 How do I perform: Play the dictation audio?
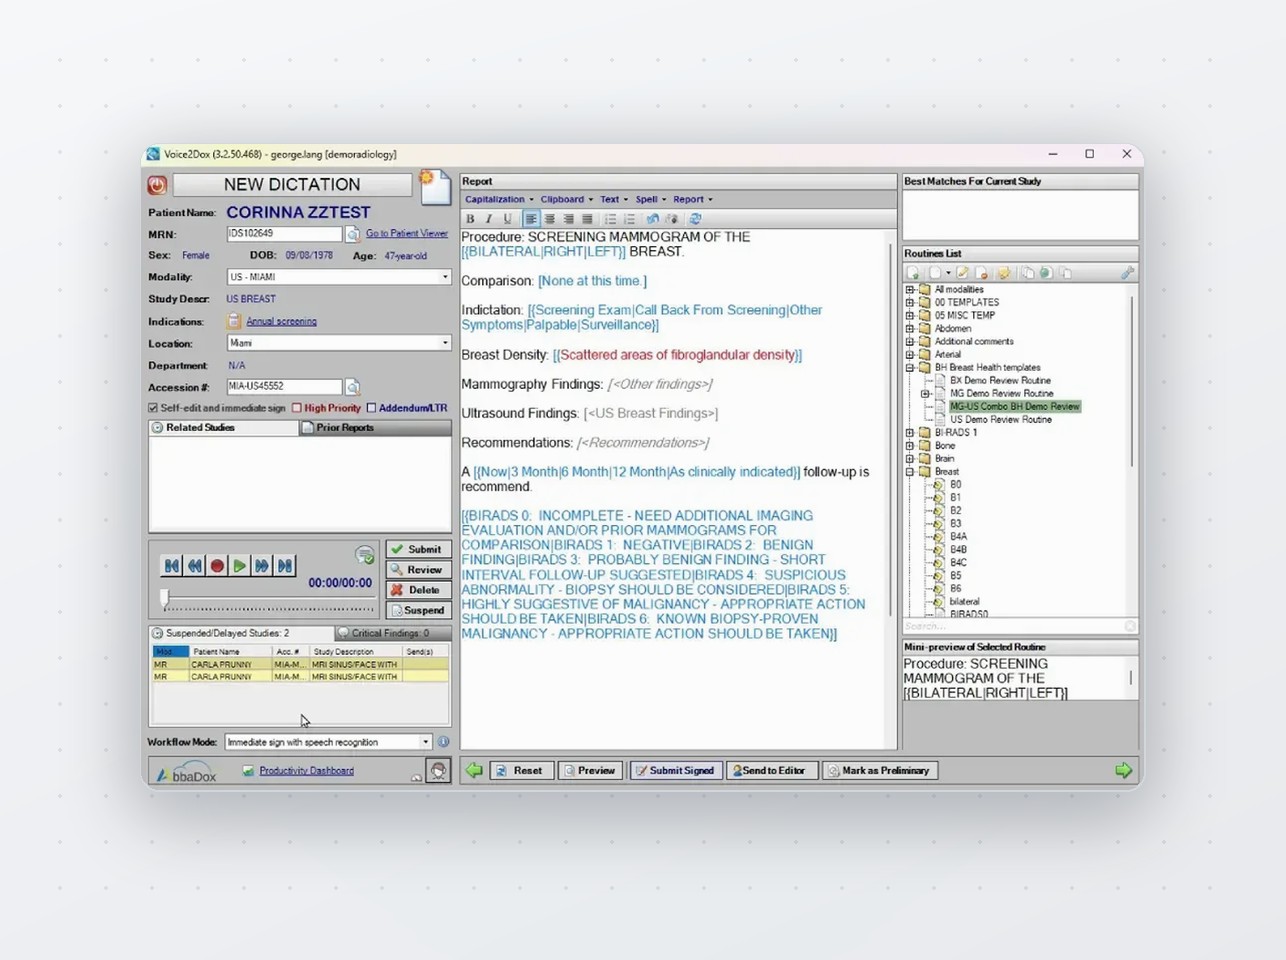240,566
